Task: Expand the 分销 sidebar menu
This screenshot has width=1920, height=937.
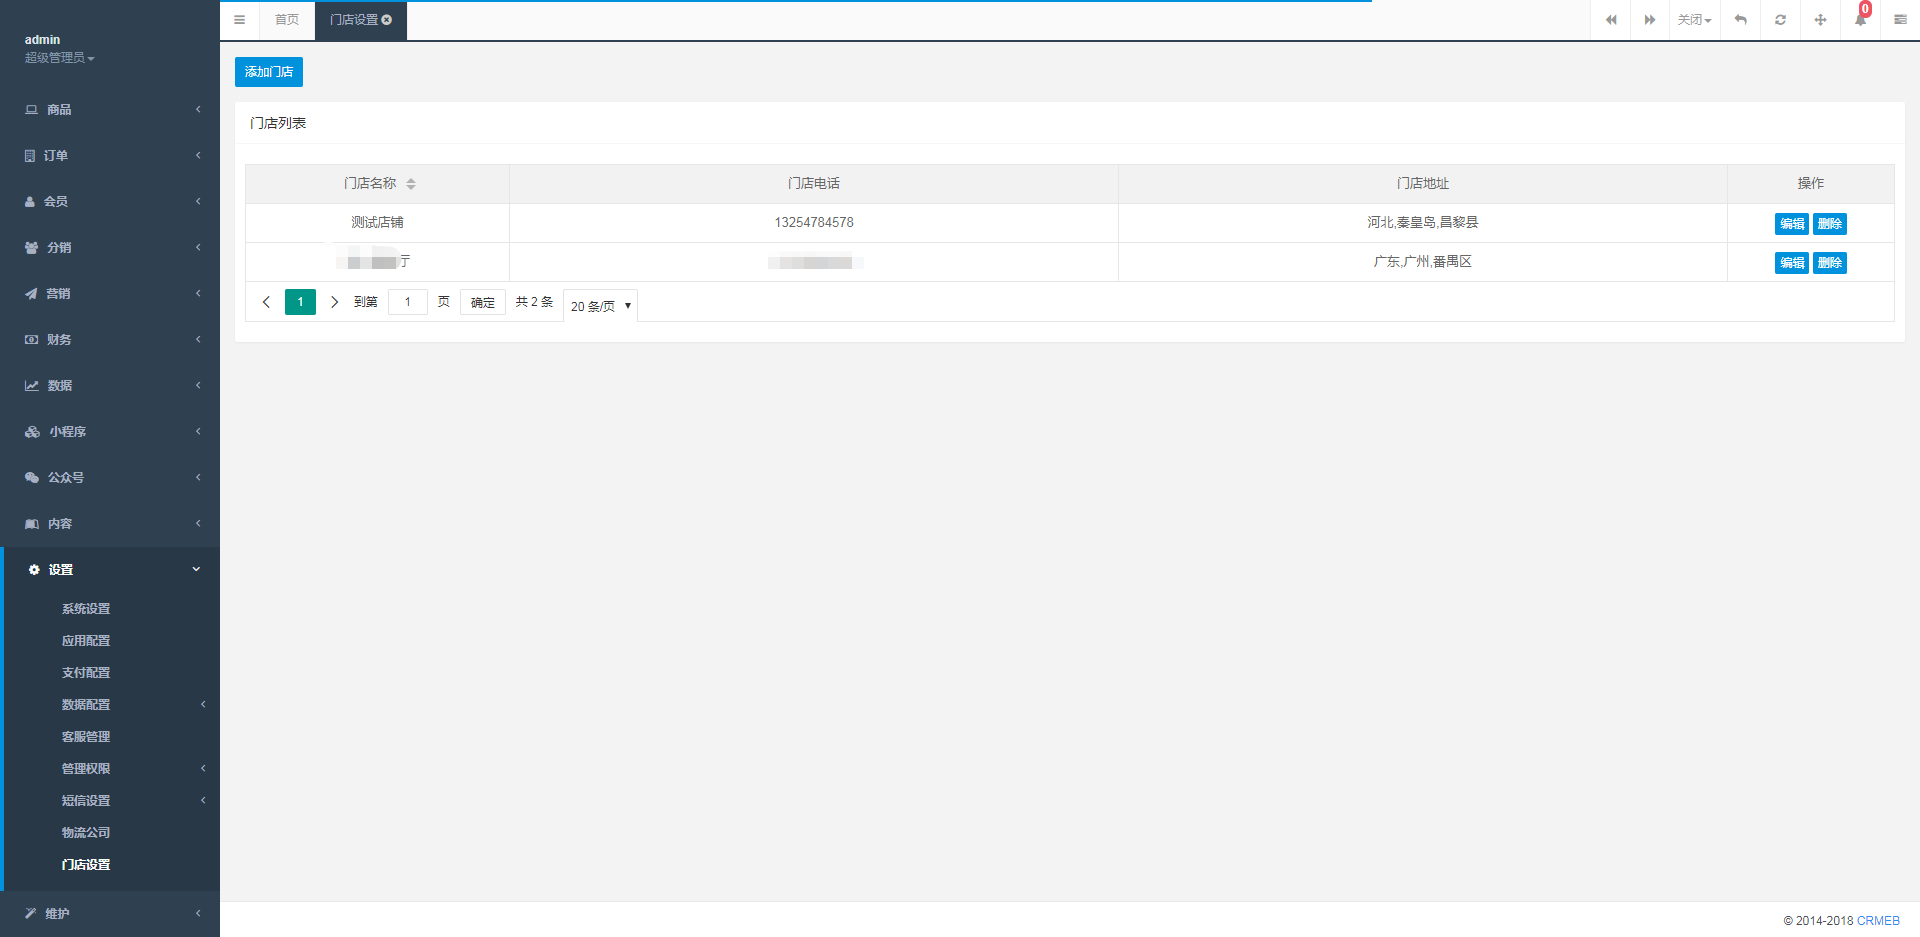Action: [x=110, y=247]
